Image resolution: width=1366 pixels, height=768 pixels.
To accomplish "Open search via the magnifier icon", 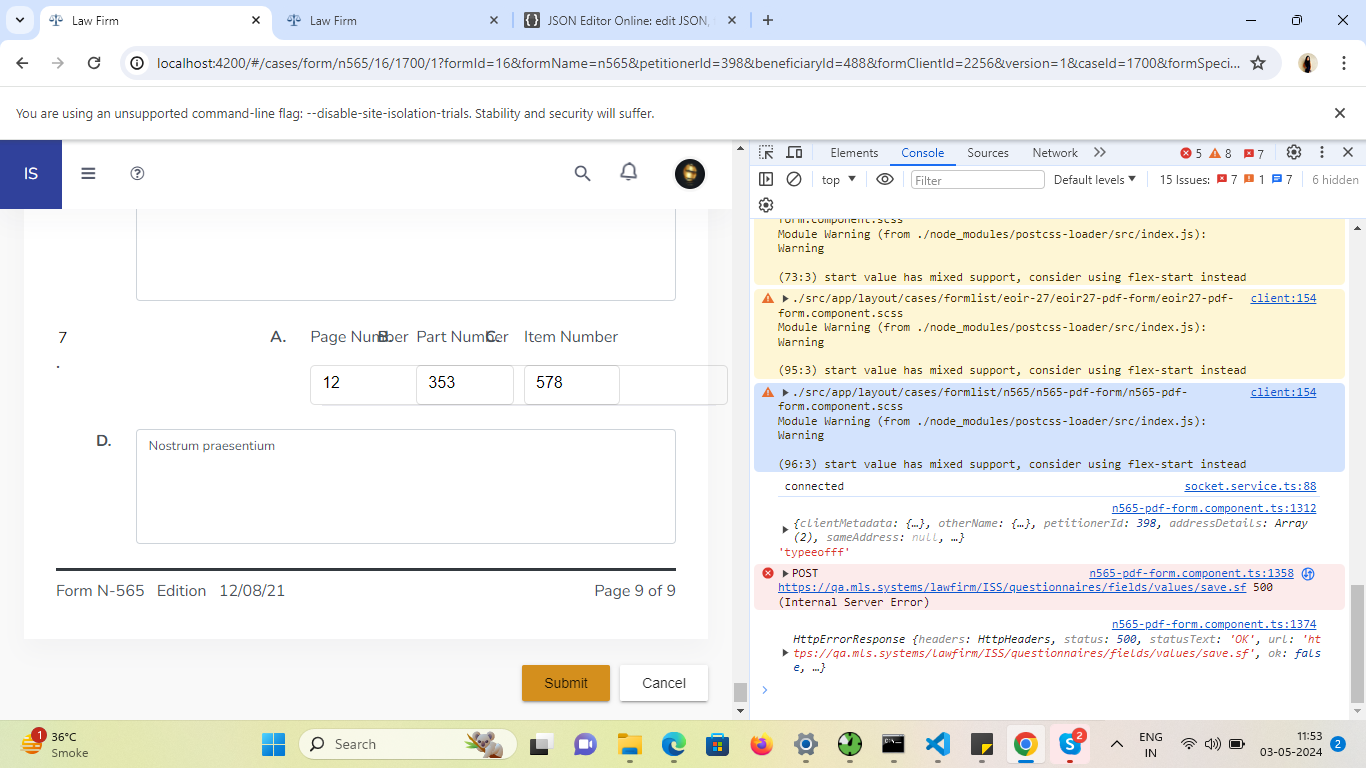I will [583, 173].
